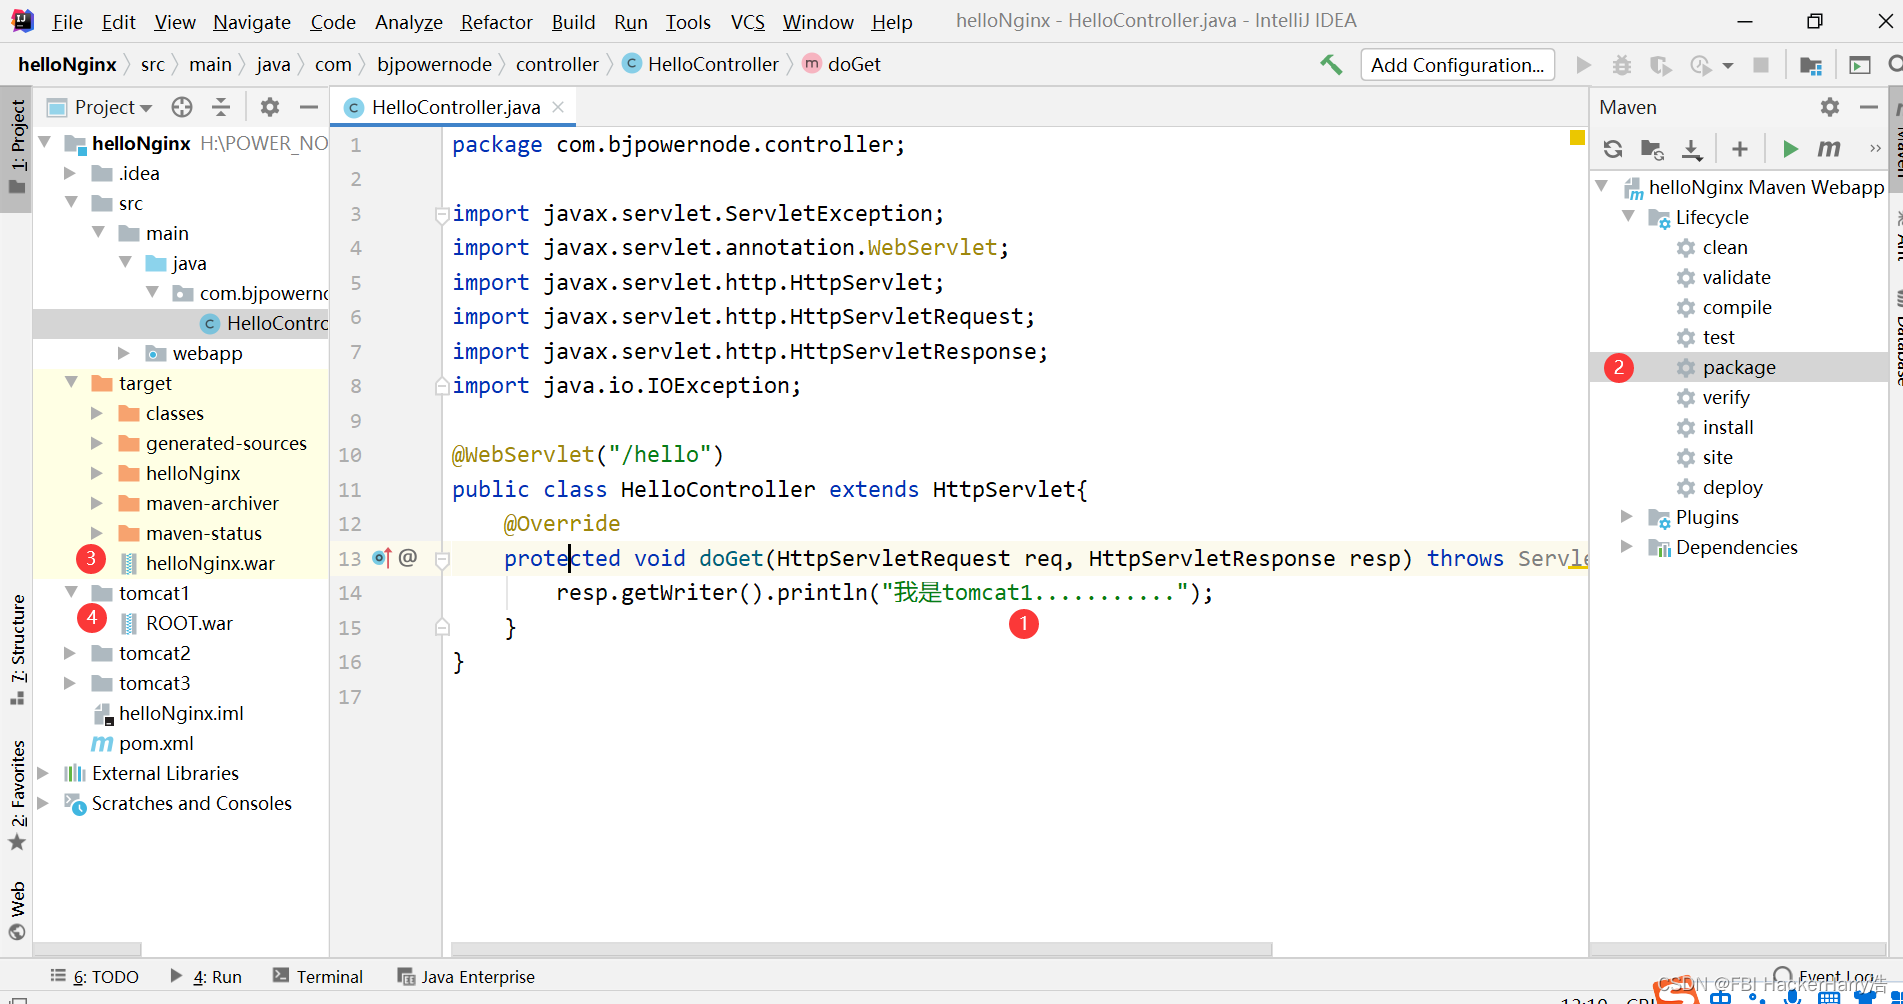
Task: Expand External Libraries node
Action: (43, 773)
